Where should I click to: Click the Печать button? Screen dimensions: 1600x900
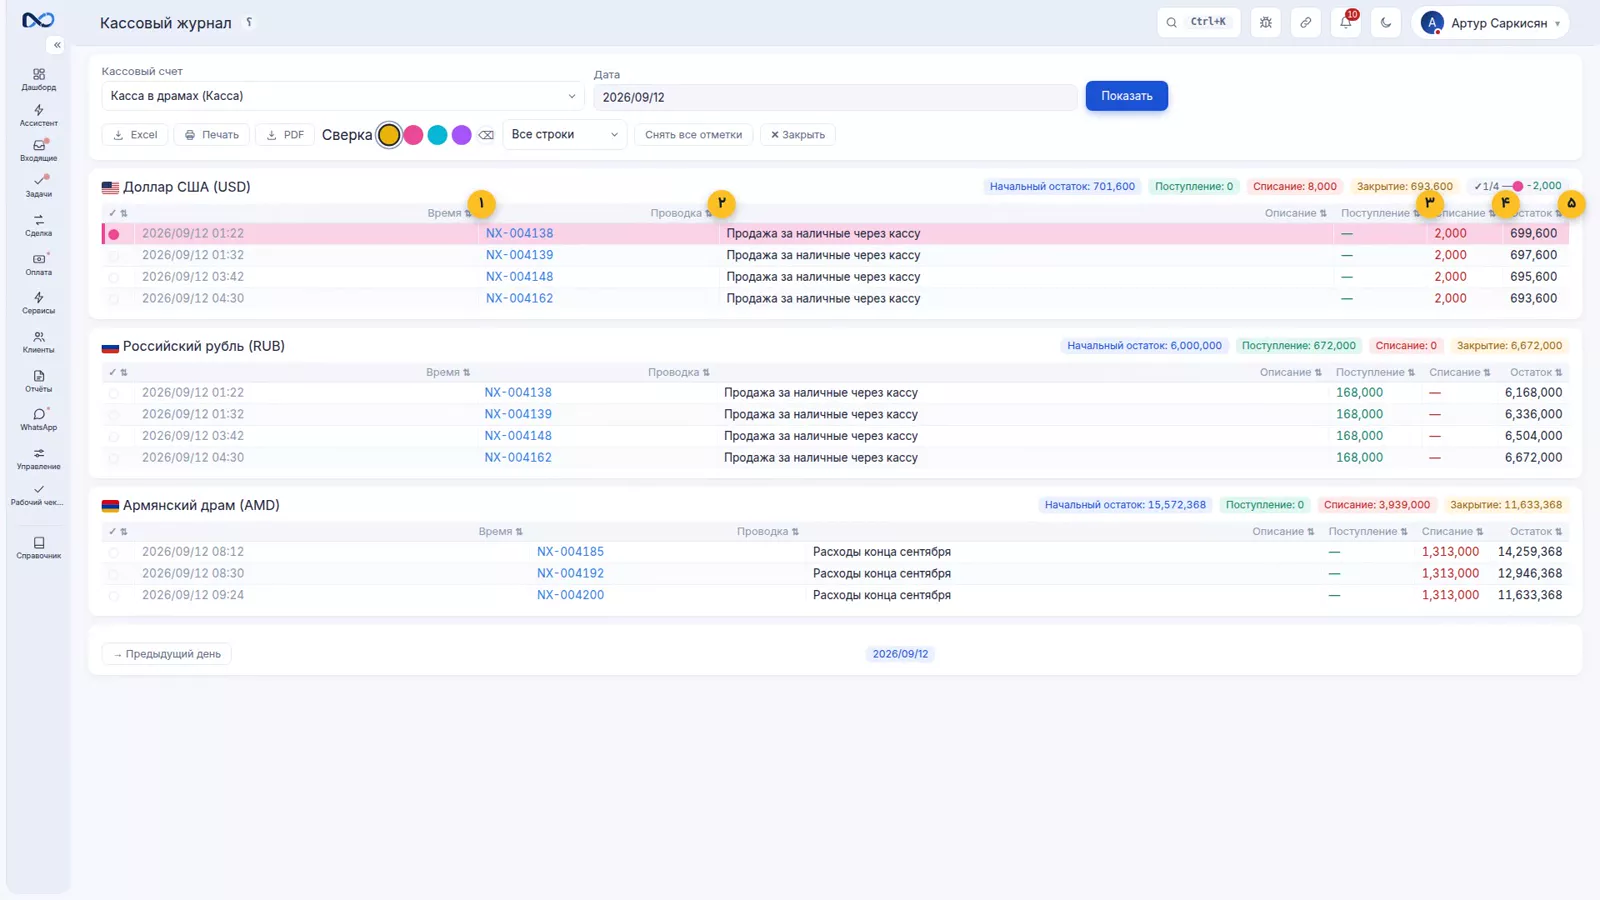tap(212, 135)
